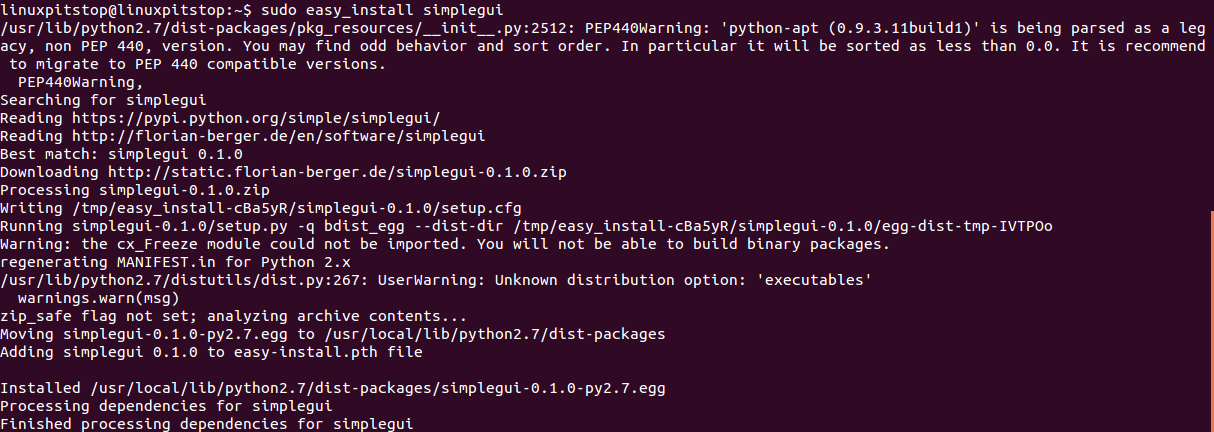Screen dimensions: 1214x432
Task: Click the 'Adding simplegui 0.1.0 to easy-install.pth' line
Action: (211, 351)
